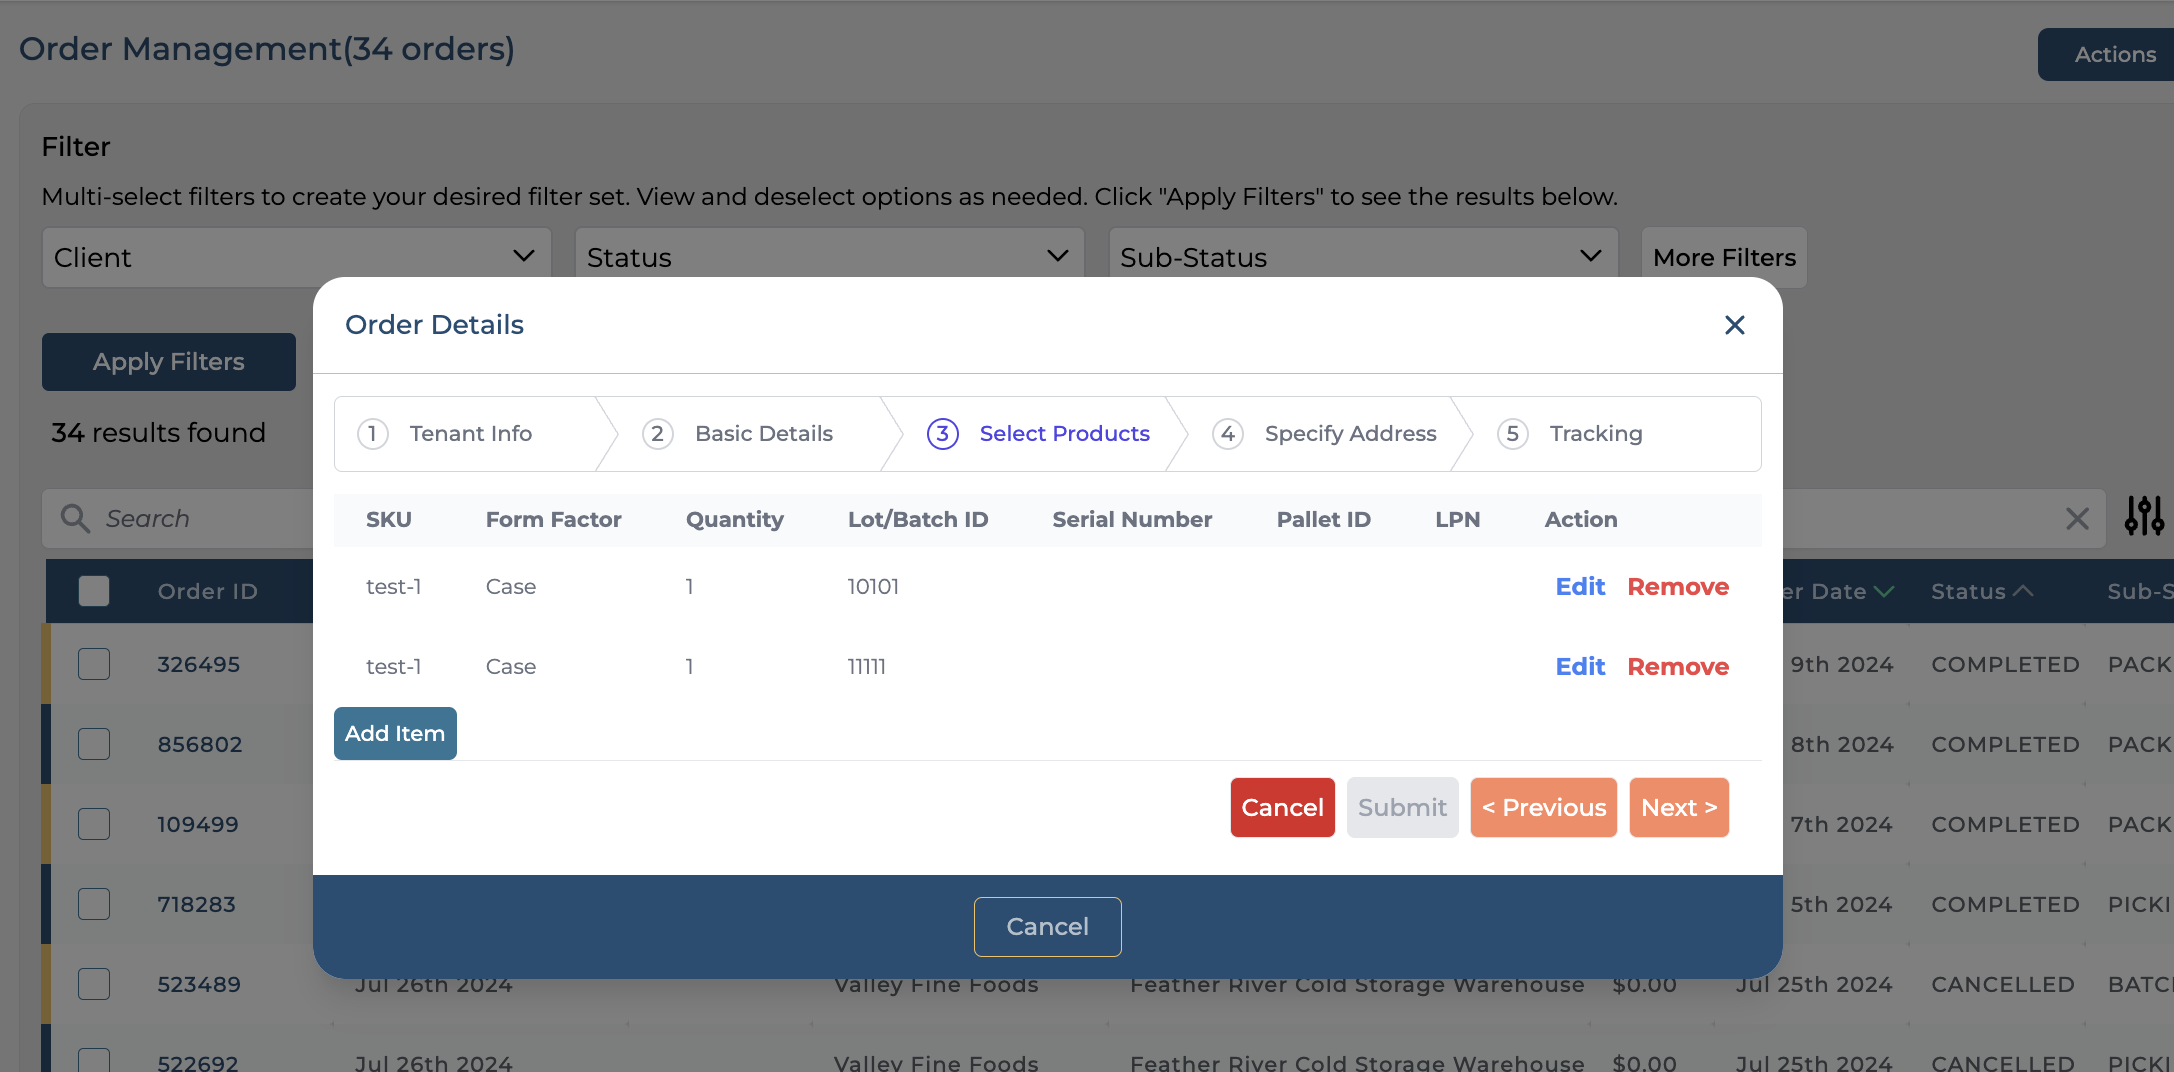2174x1072 pixels.
Task: Click the Add Item button
Action: click(395, 733)
